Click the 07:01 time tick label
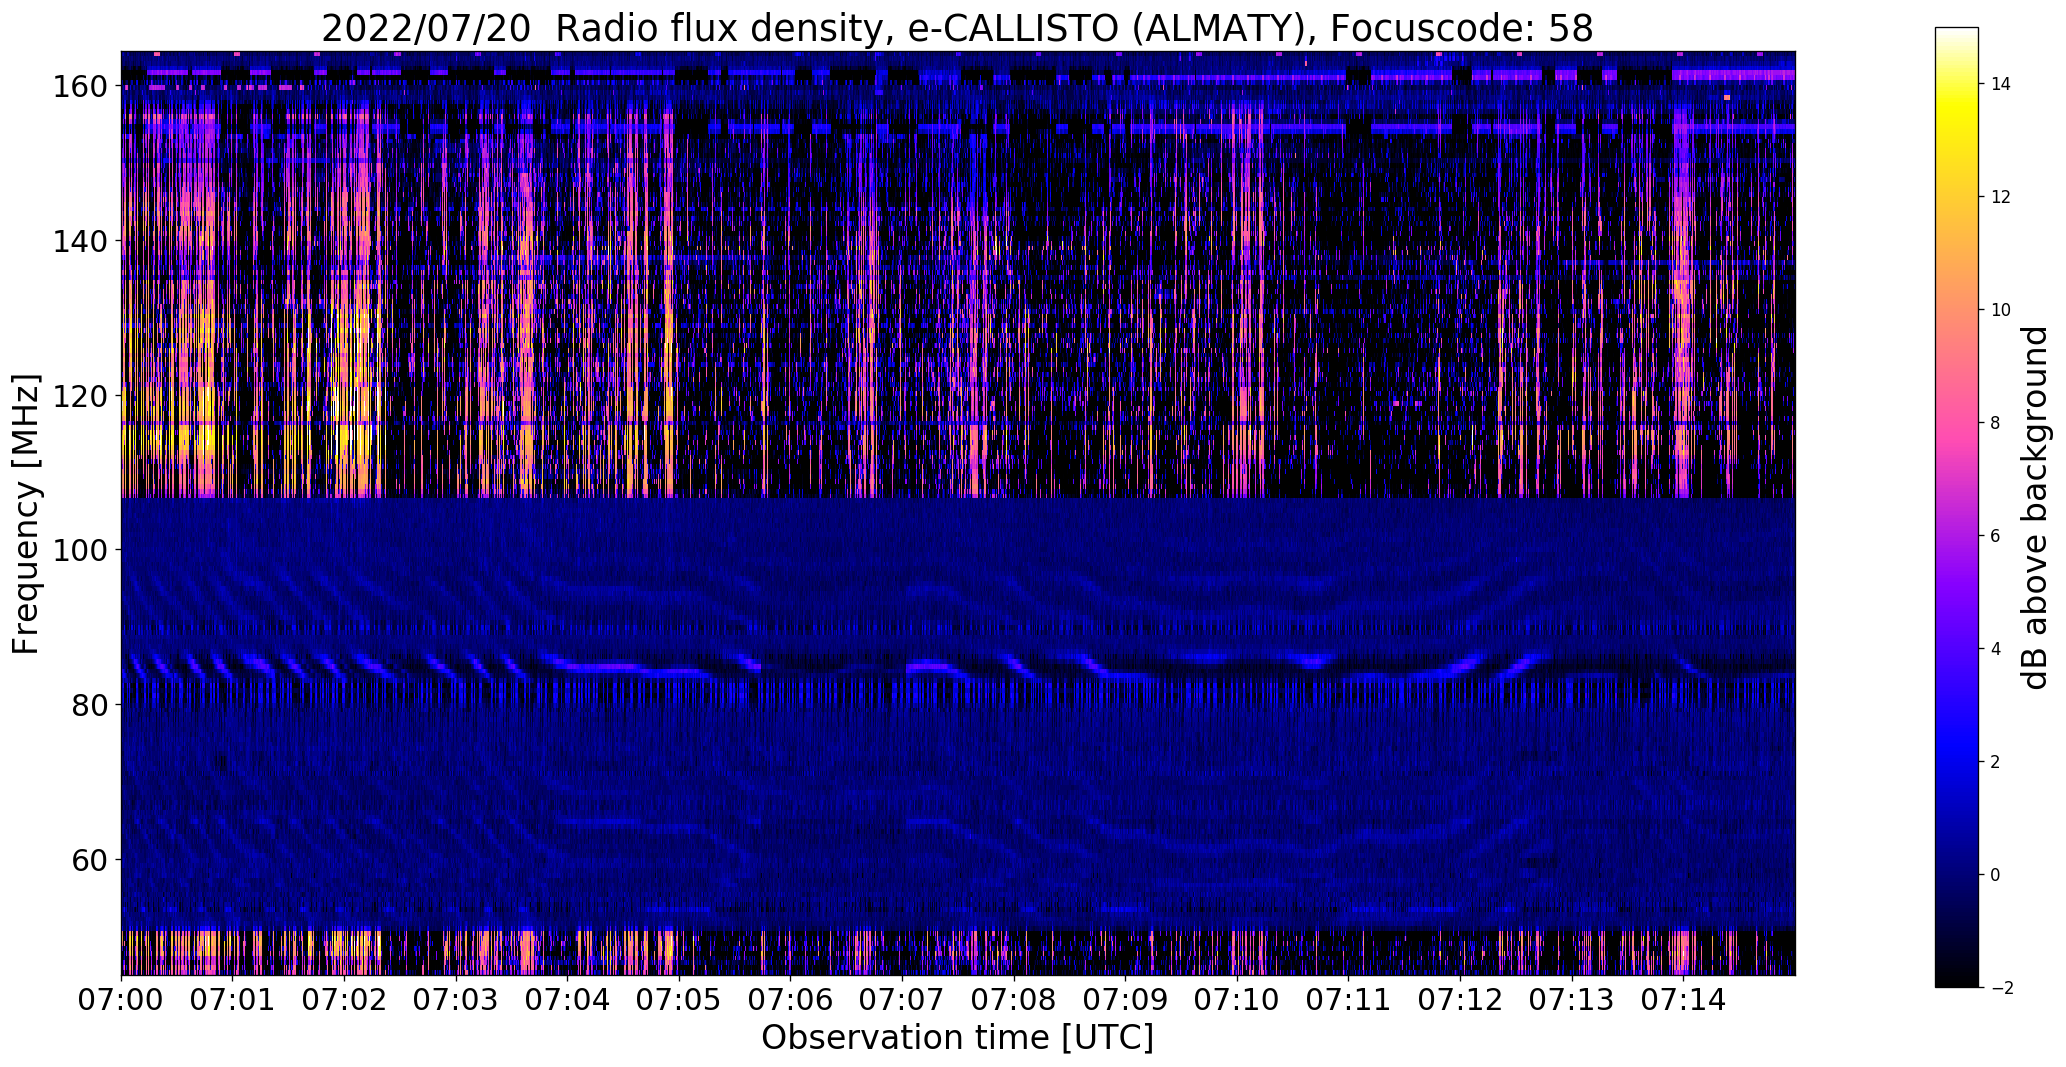The image size is (2066, 1067). [x=233, y=999]
